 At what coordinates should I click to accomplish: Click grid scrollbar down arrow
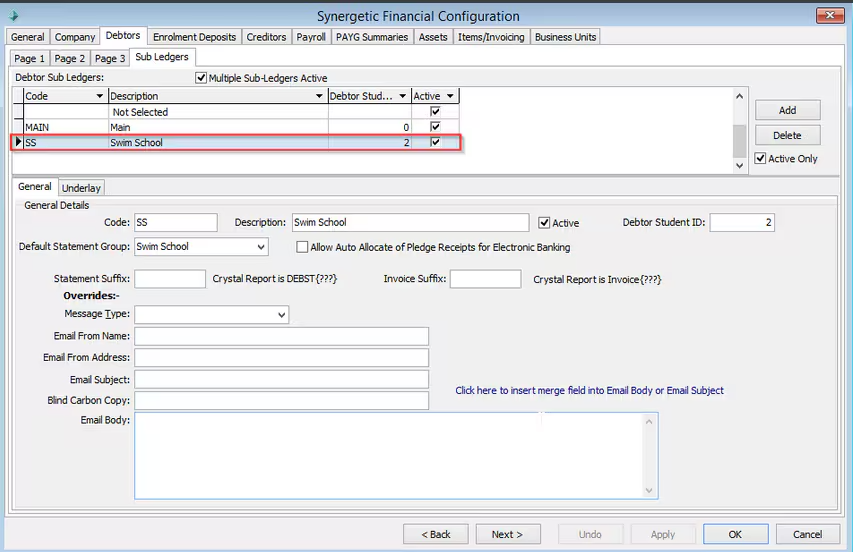coord(739,165)
